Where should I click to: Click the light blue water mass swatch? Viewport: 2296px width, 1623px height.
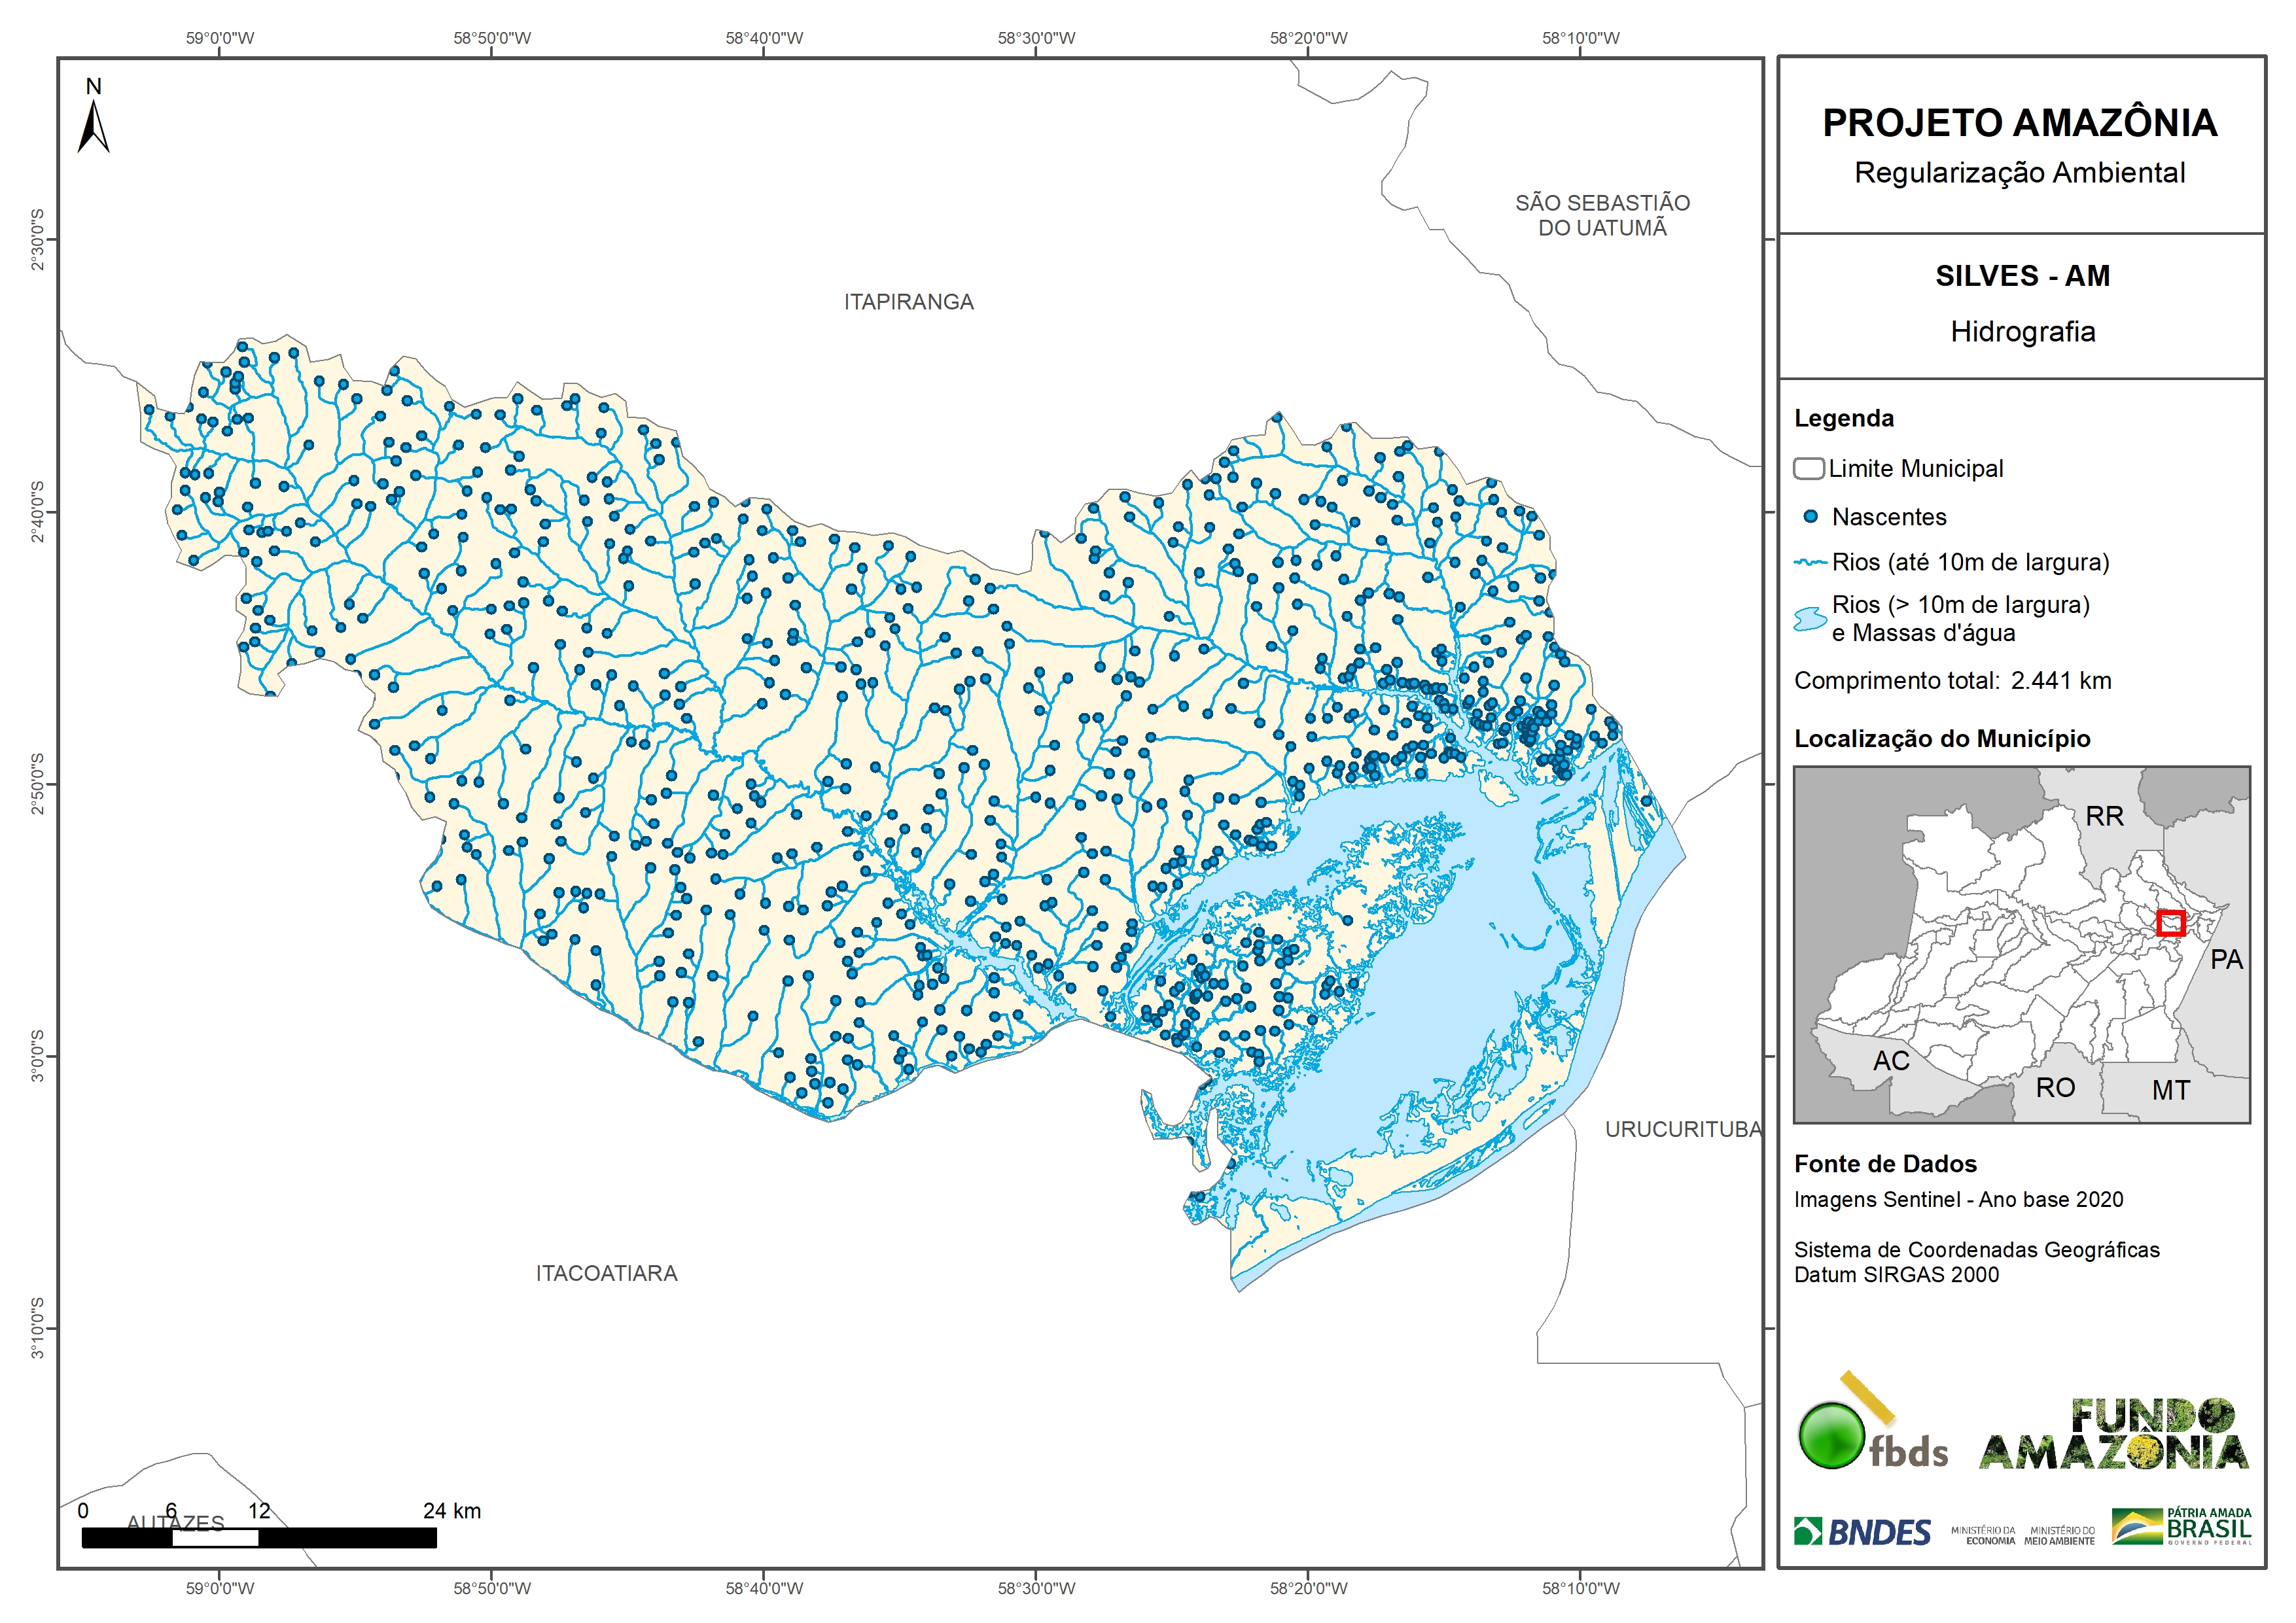pyautogui.click(x=1810, y=619)
